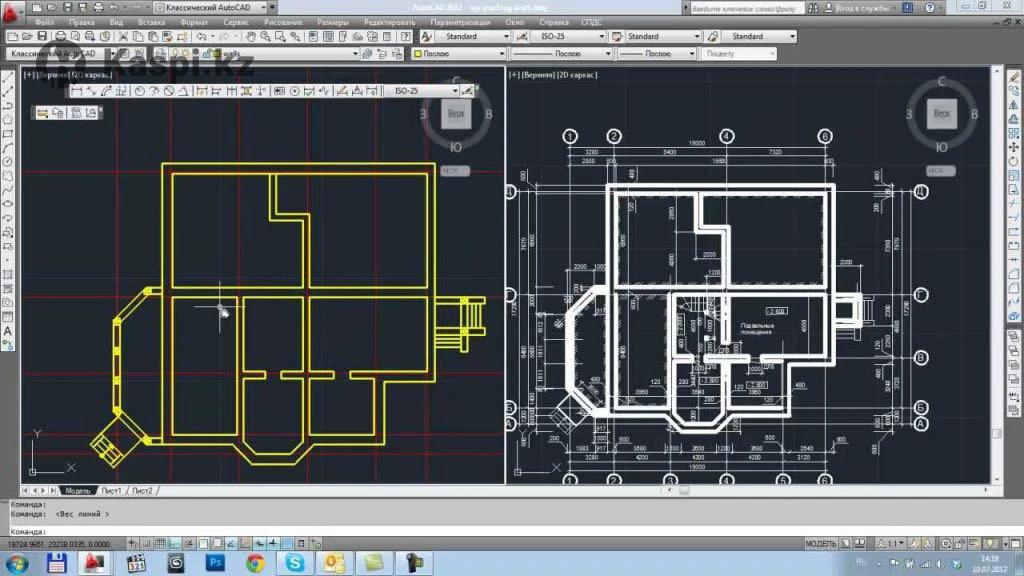Toggle Grid display in status bar
The width and height of the screenshot is (1024, 576).
point(161,543)
